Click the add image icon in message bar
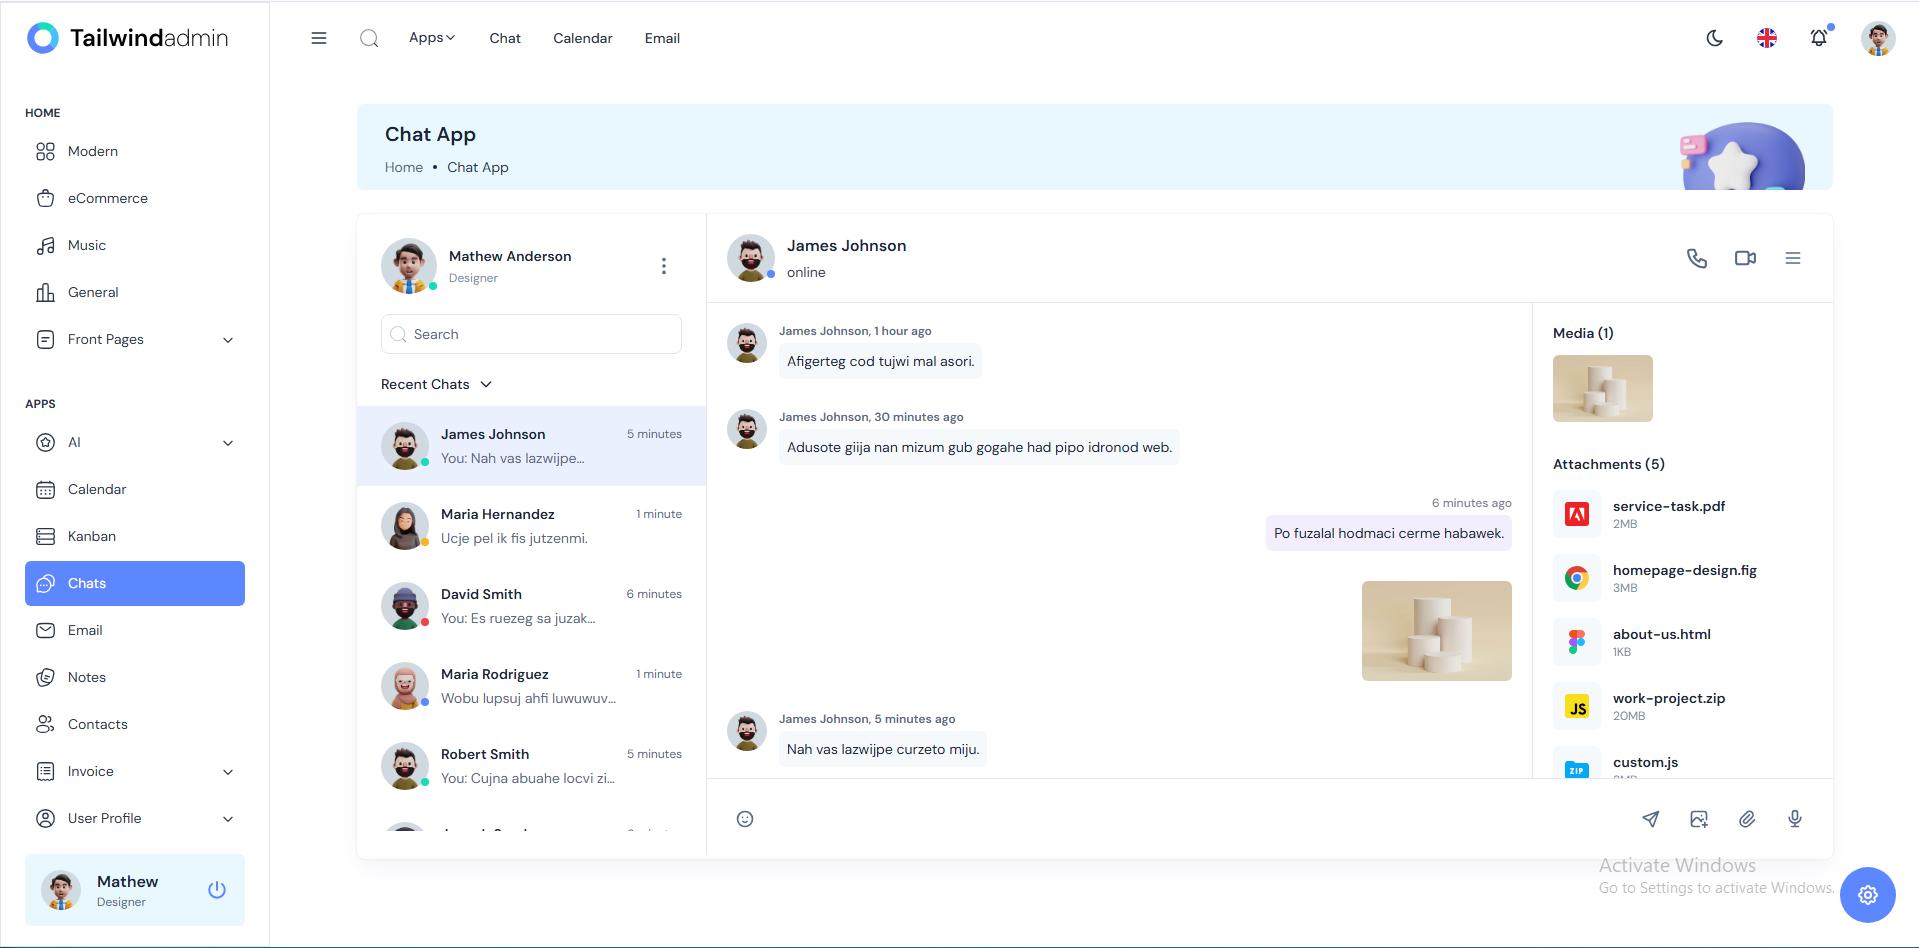This screenshot has width=1919, height=948. [1698, 819]
